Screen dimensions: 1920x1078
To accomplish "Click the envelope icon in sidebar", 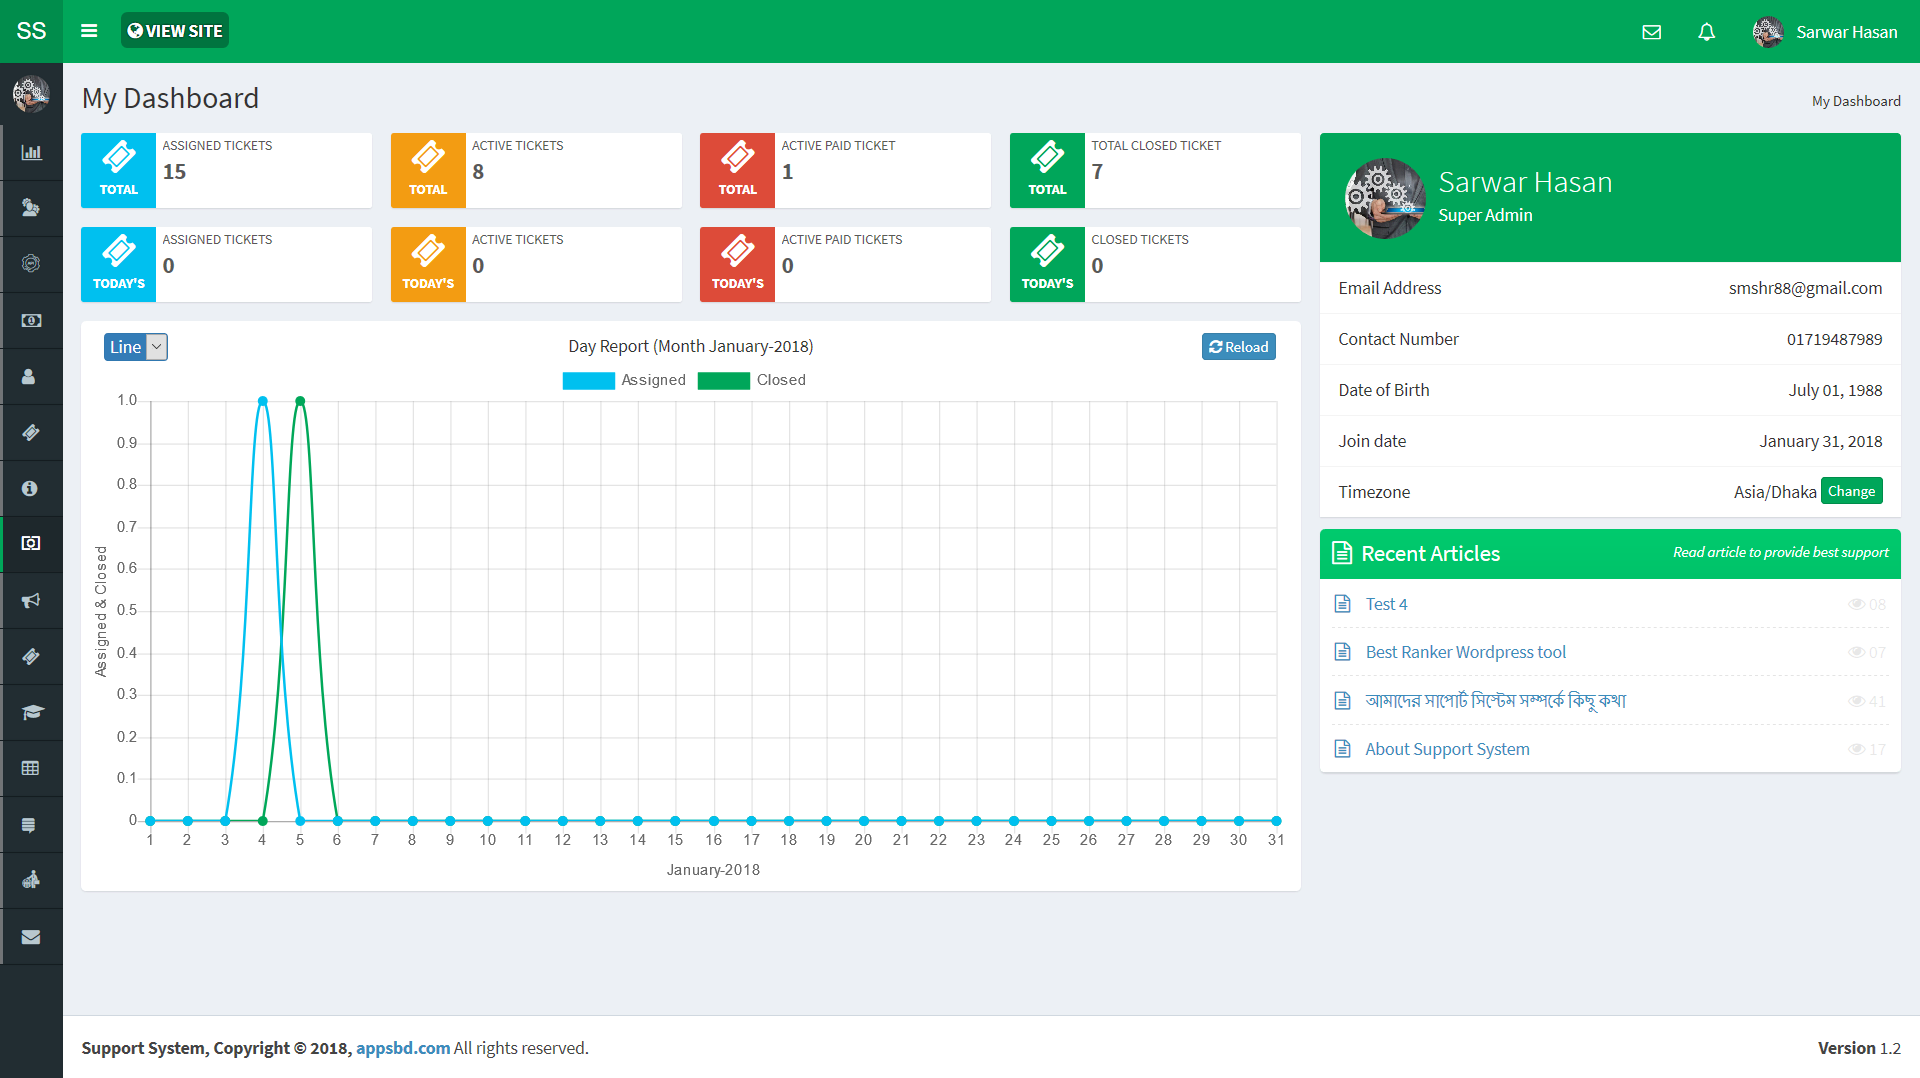I will pyautogui.click(x=31, y=937).
